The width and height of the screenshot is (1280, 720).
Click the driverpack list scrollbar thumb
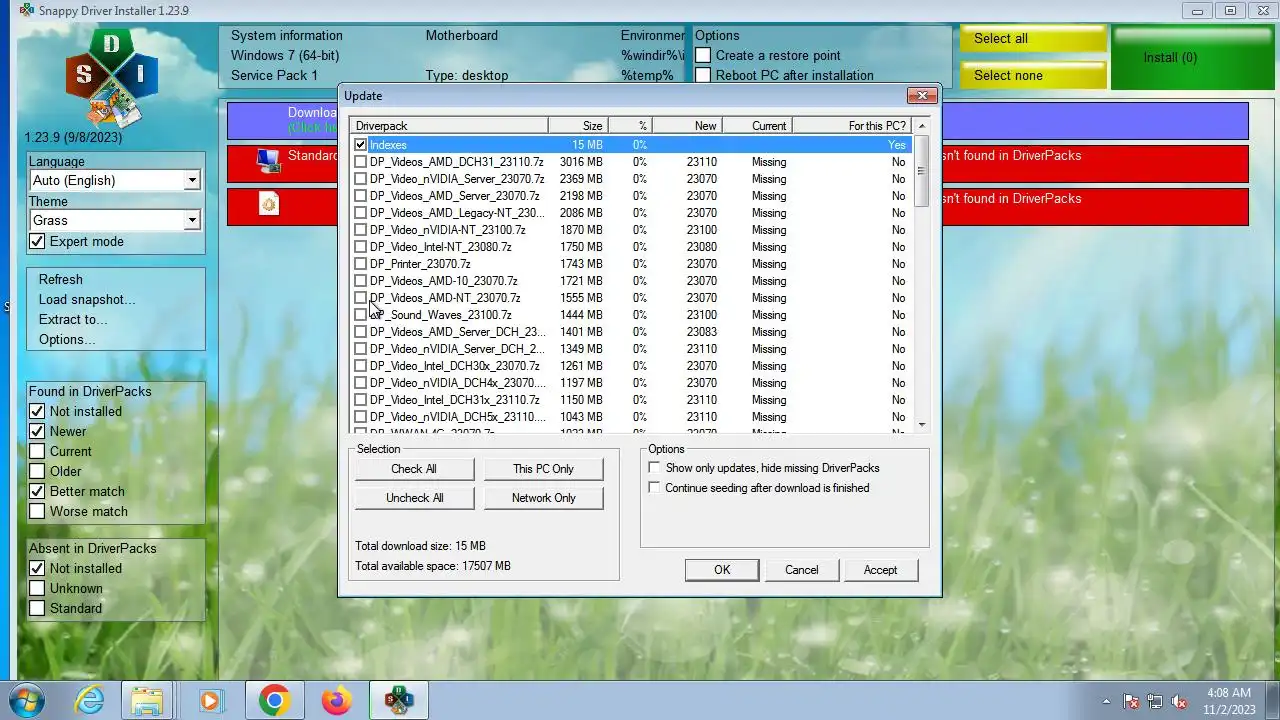point(922,170)
